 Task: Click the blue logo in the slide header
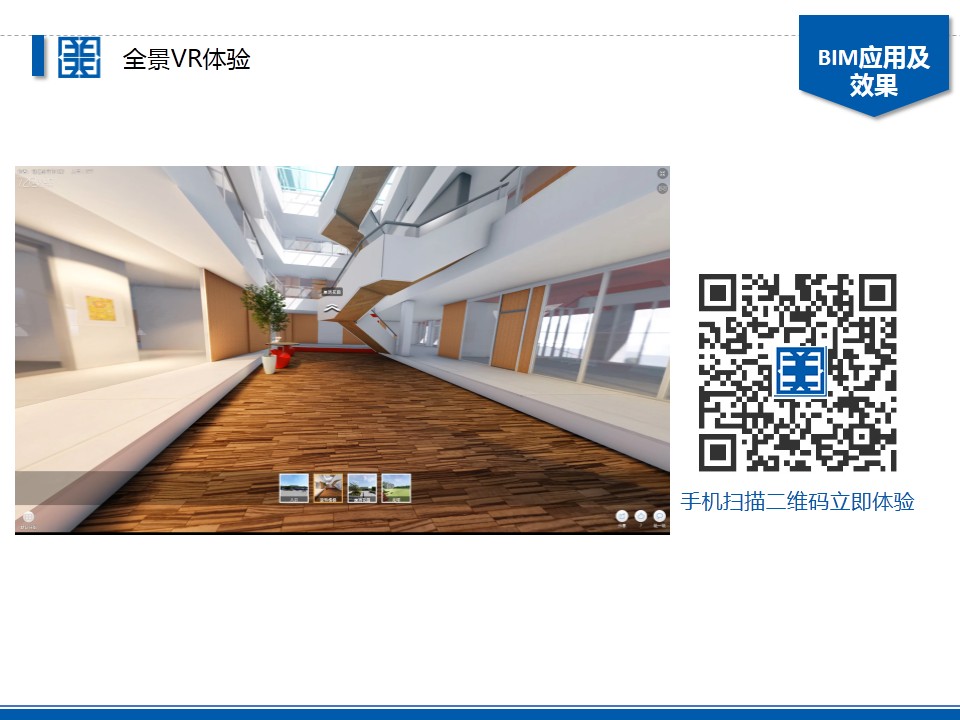(x=79, y=58)
